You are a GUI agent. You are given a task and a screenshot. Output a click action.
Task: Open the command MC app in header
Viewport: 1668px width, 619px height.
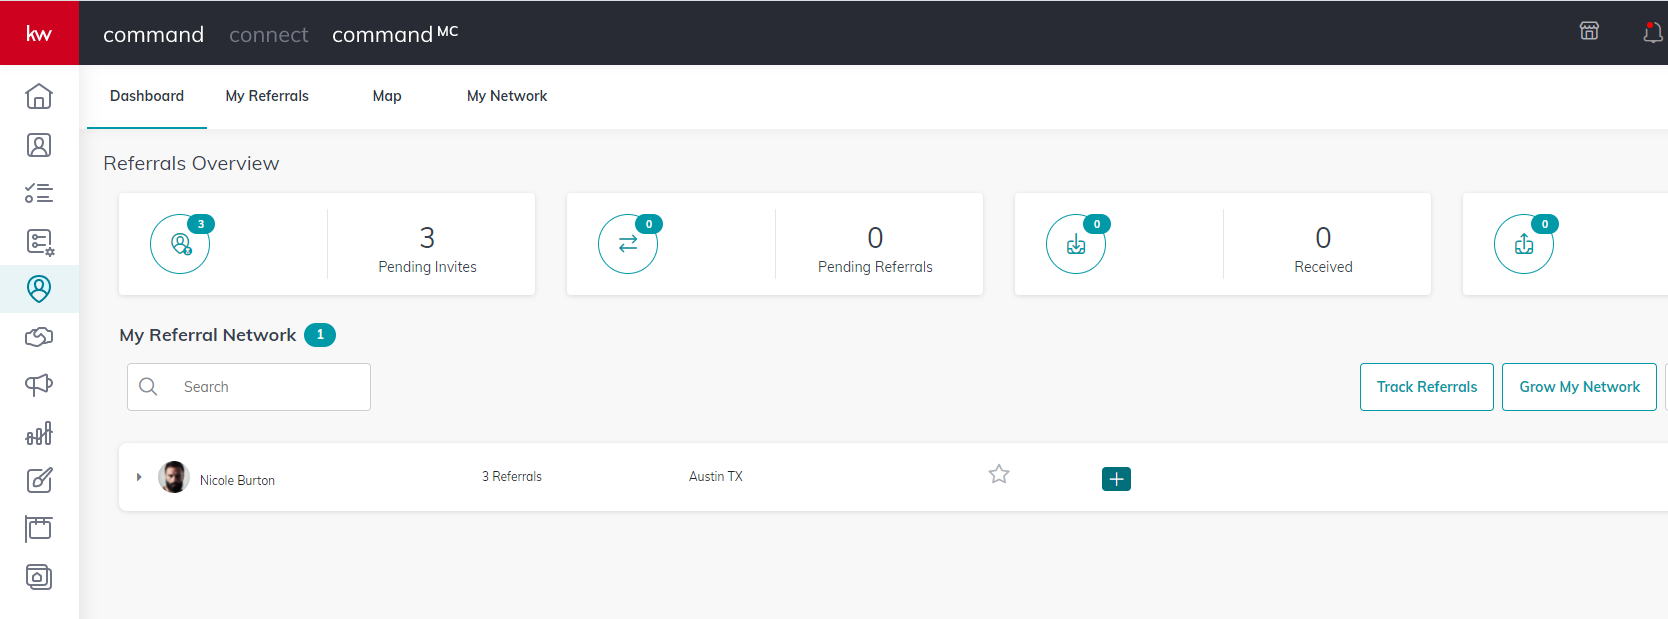395,34
